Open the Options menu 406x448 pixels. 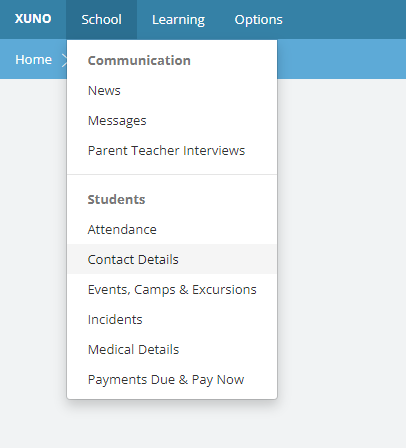tap(258, 20)
